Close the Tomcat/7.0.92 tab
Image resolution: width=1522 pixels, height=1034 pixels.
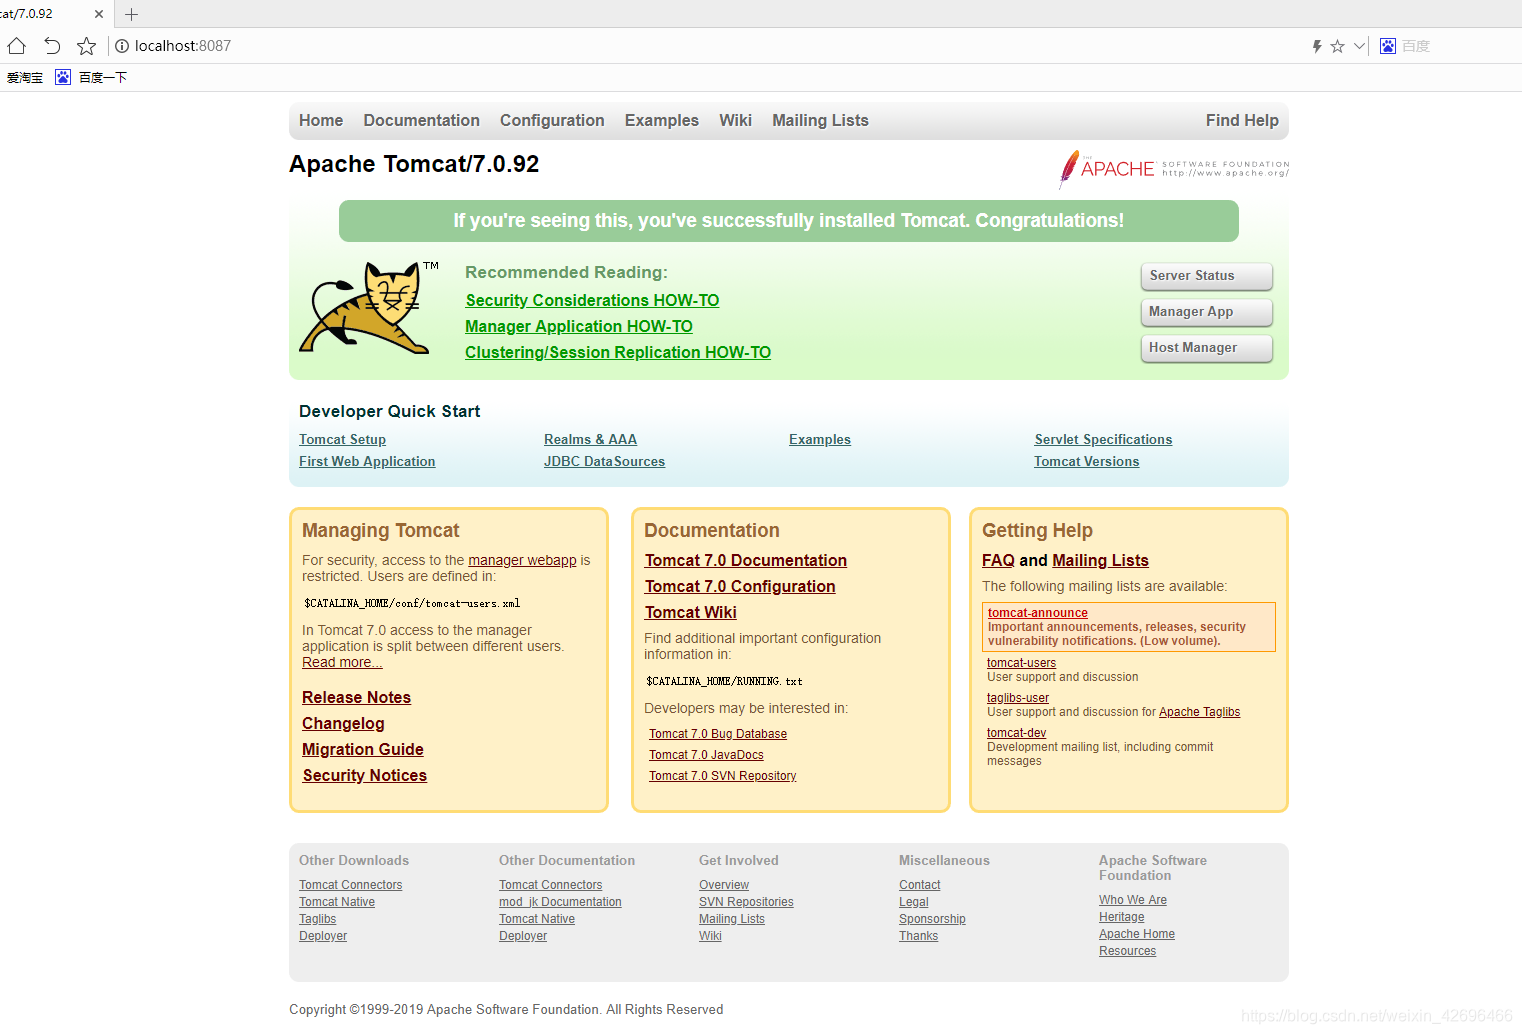tap(99, 14)
